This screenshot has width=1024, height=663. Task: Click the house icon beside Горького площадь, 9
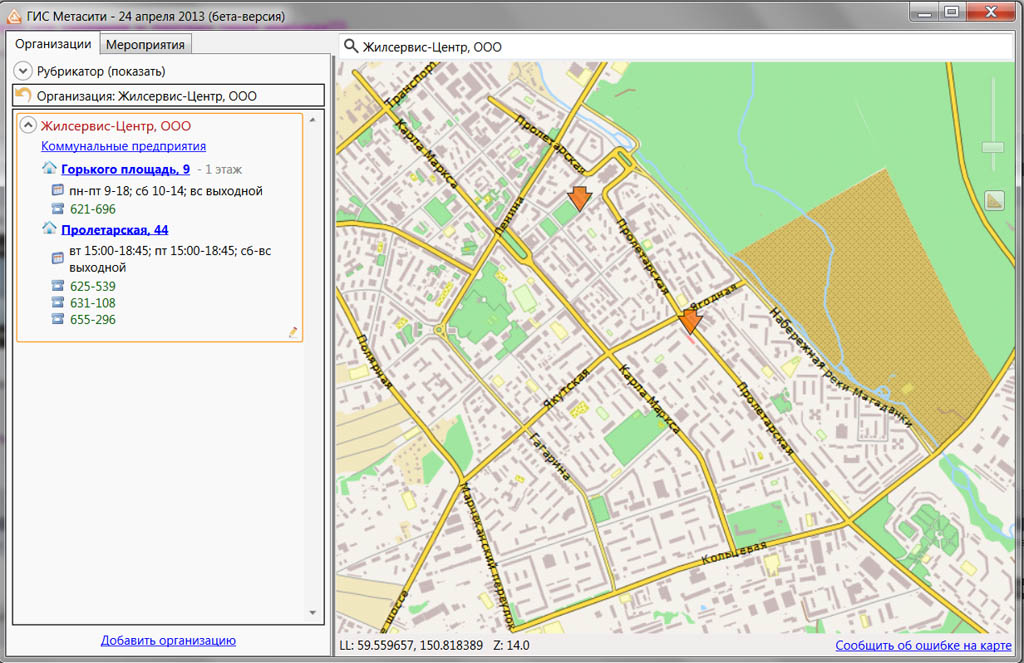point(49,169)
